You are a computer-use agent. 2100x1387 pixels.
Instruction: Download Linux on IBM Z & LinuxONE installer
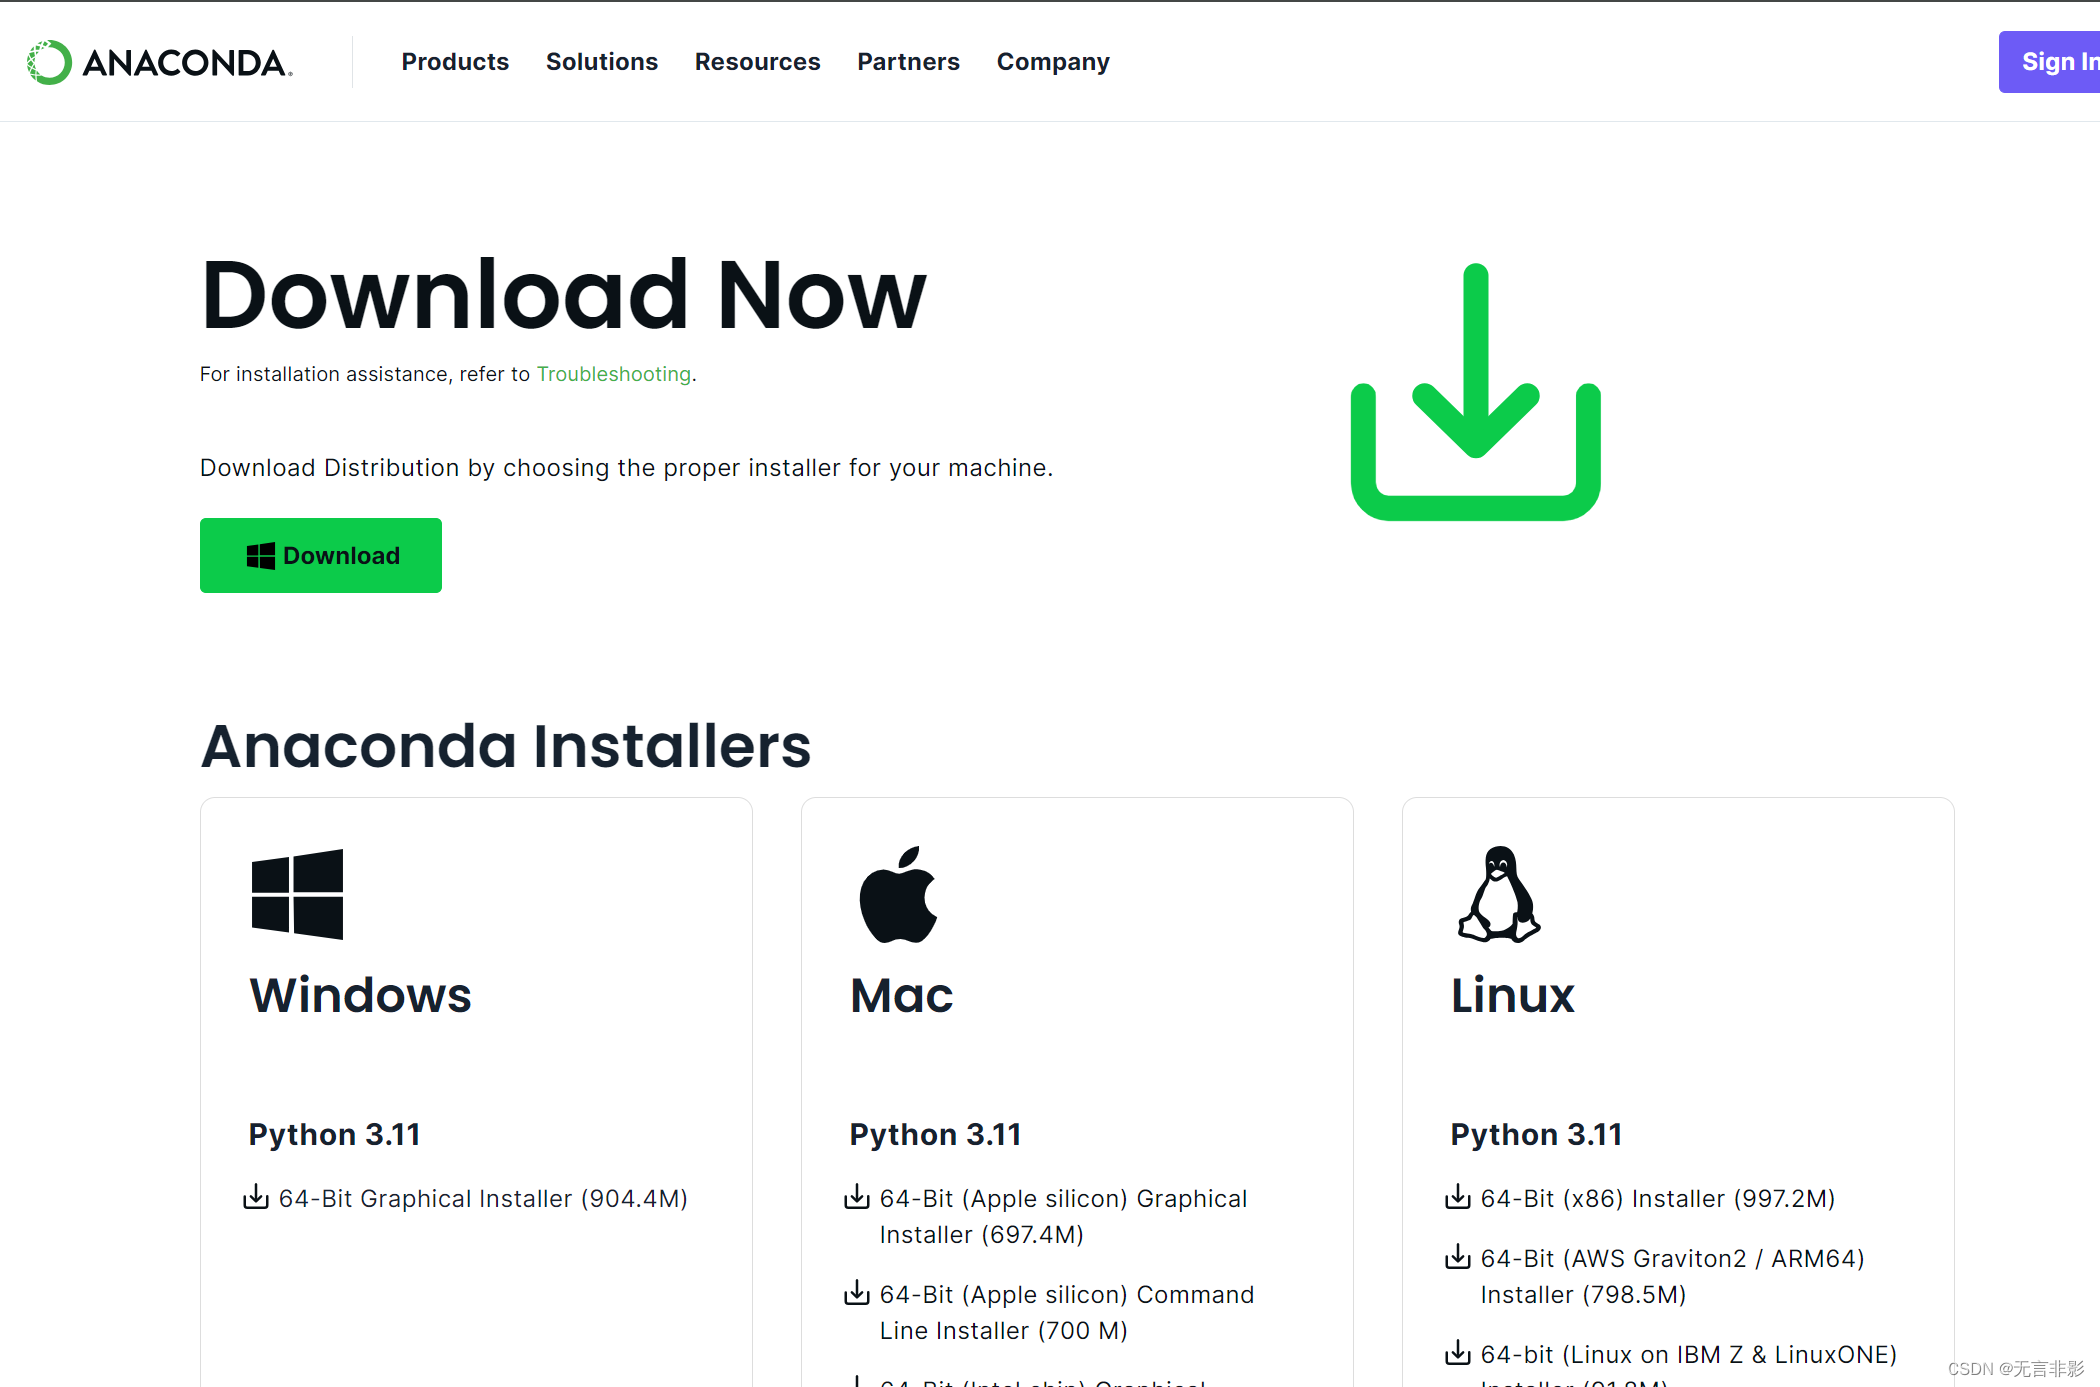[1688, 1355]
